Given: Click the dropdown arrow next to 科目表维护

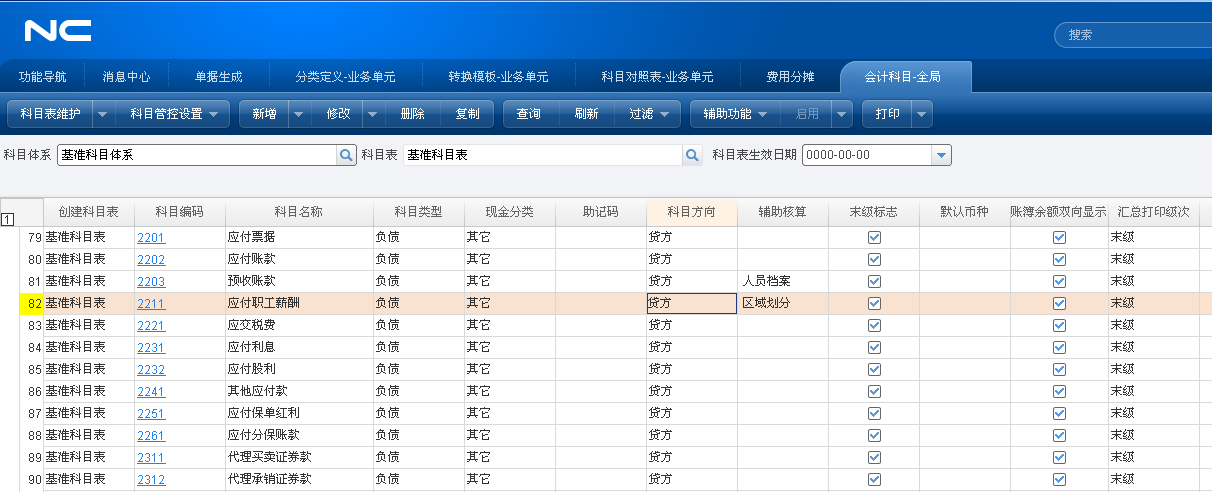Looking at the screenshot, I should pyautogui.click(x=103, y=114).
